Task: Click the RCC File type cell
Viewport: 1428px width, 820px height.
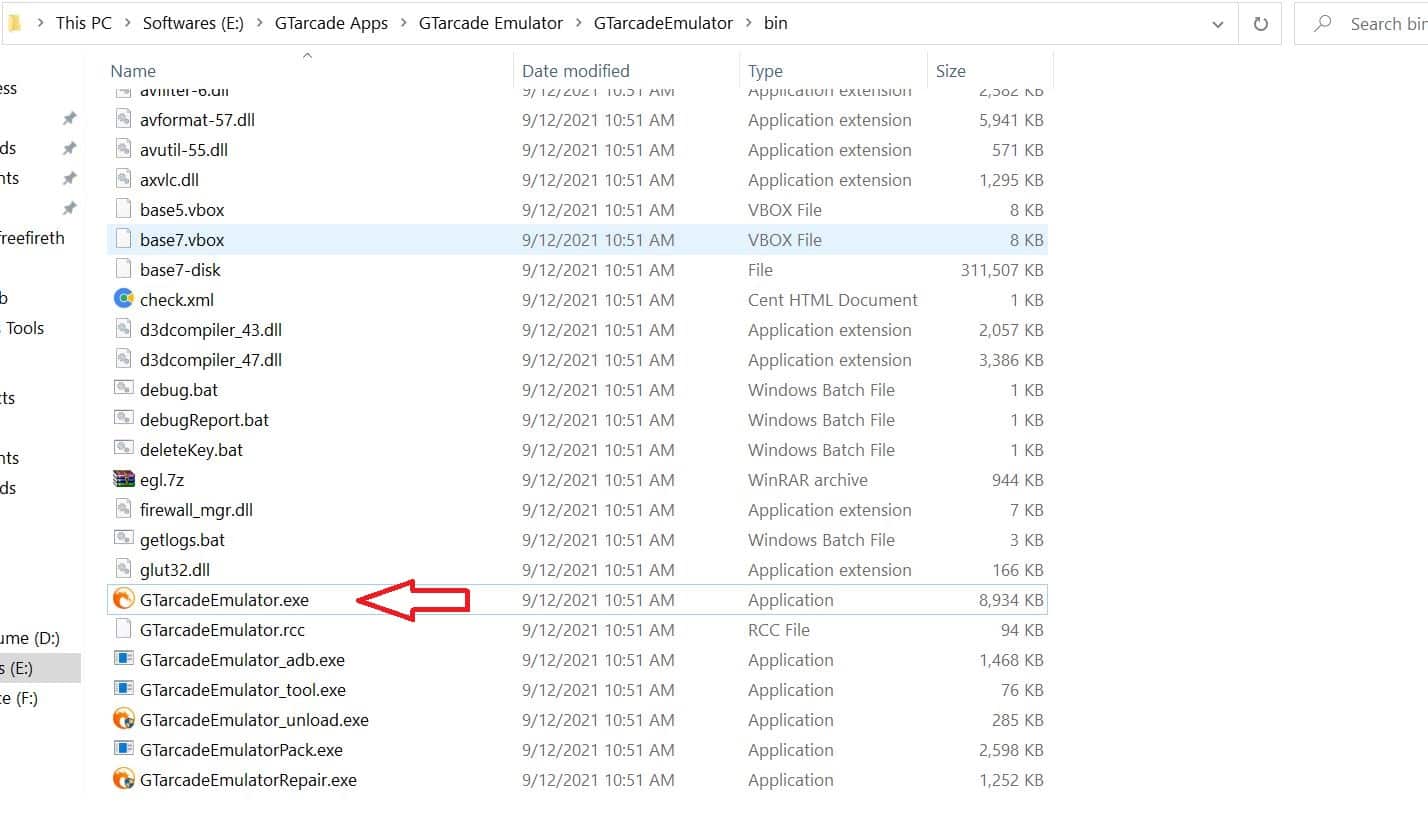Action: (x=779, y=630)
